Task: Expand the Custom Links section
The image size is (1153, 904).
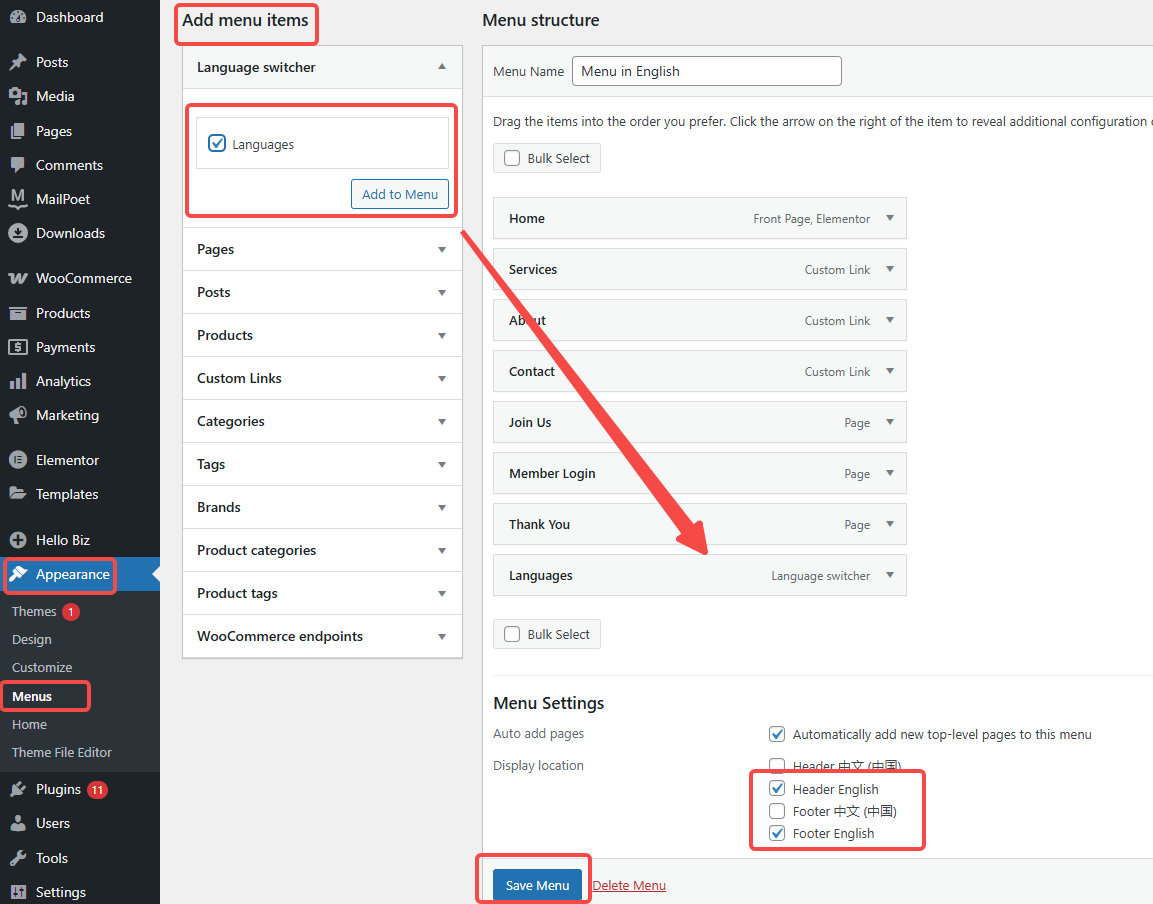Action: (441, 378)
